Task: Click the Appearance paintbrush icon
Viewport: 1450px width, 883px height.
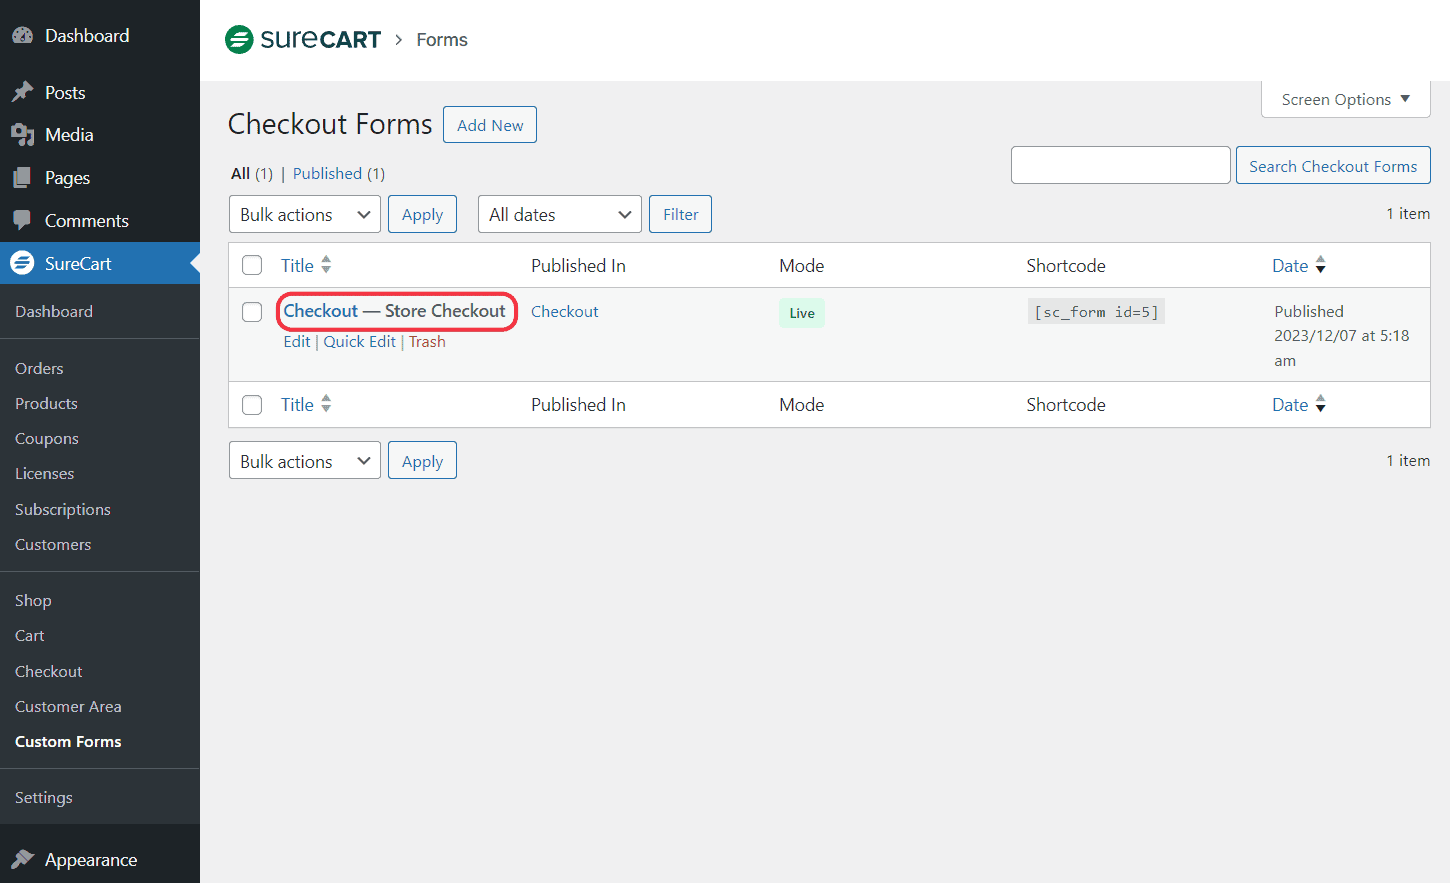Action: click(22, 860)
